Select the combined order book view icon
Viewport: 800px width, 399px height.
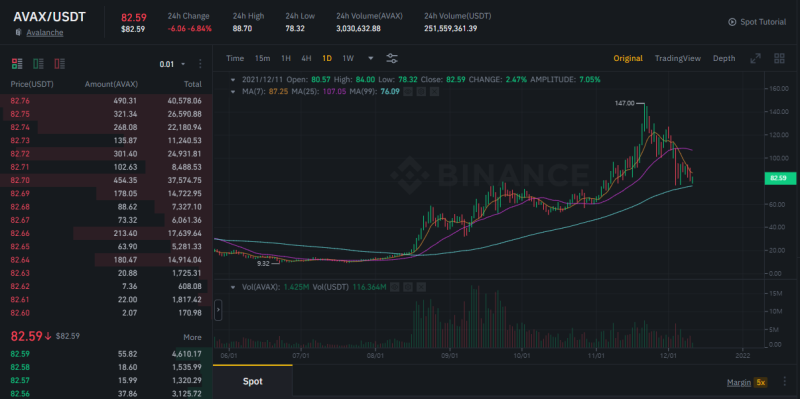click(x=17, y=64)
